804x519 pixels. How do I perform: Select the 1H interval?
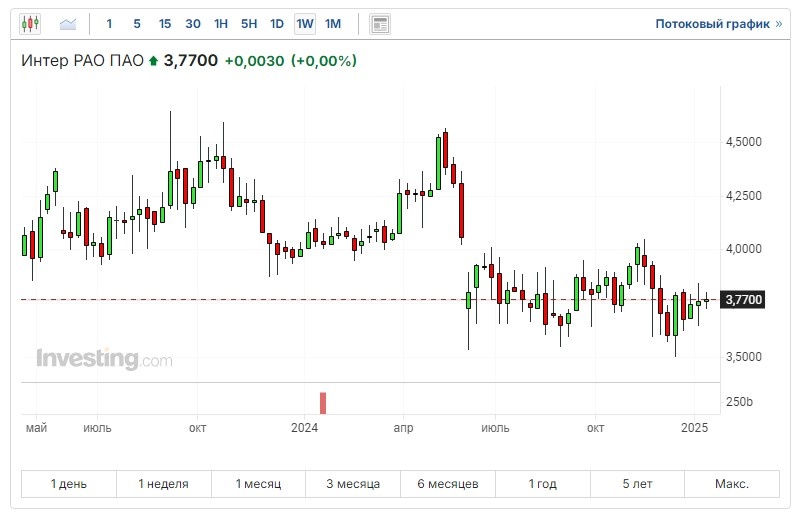click(221, 24)
